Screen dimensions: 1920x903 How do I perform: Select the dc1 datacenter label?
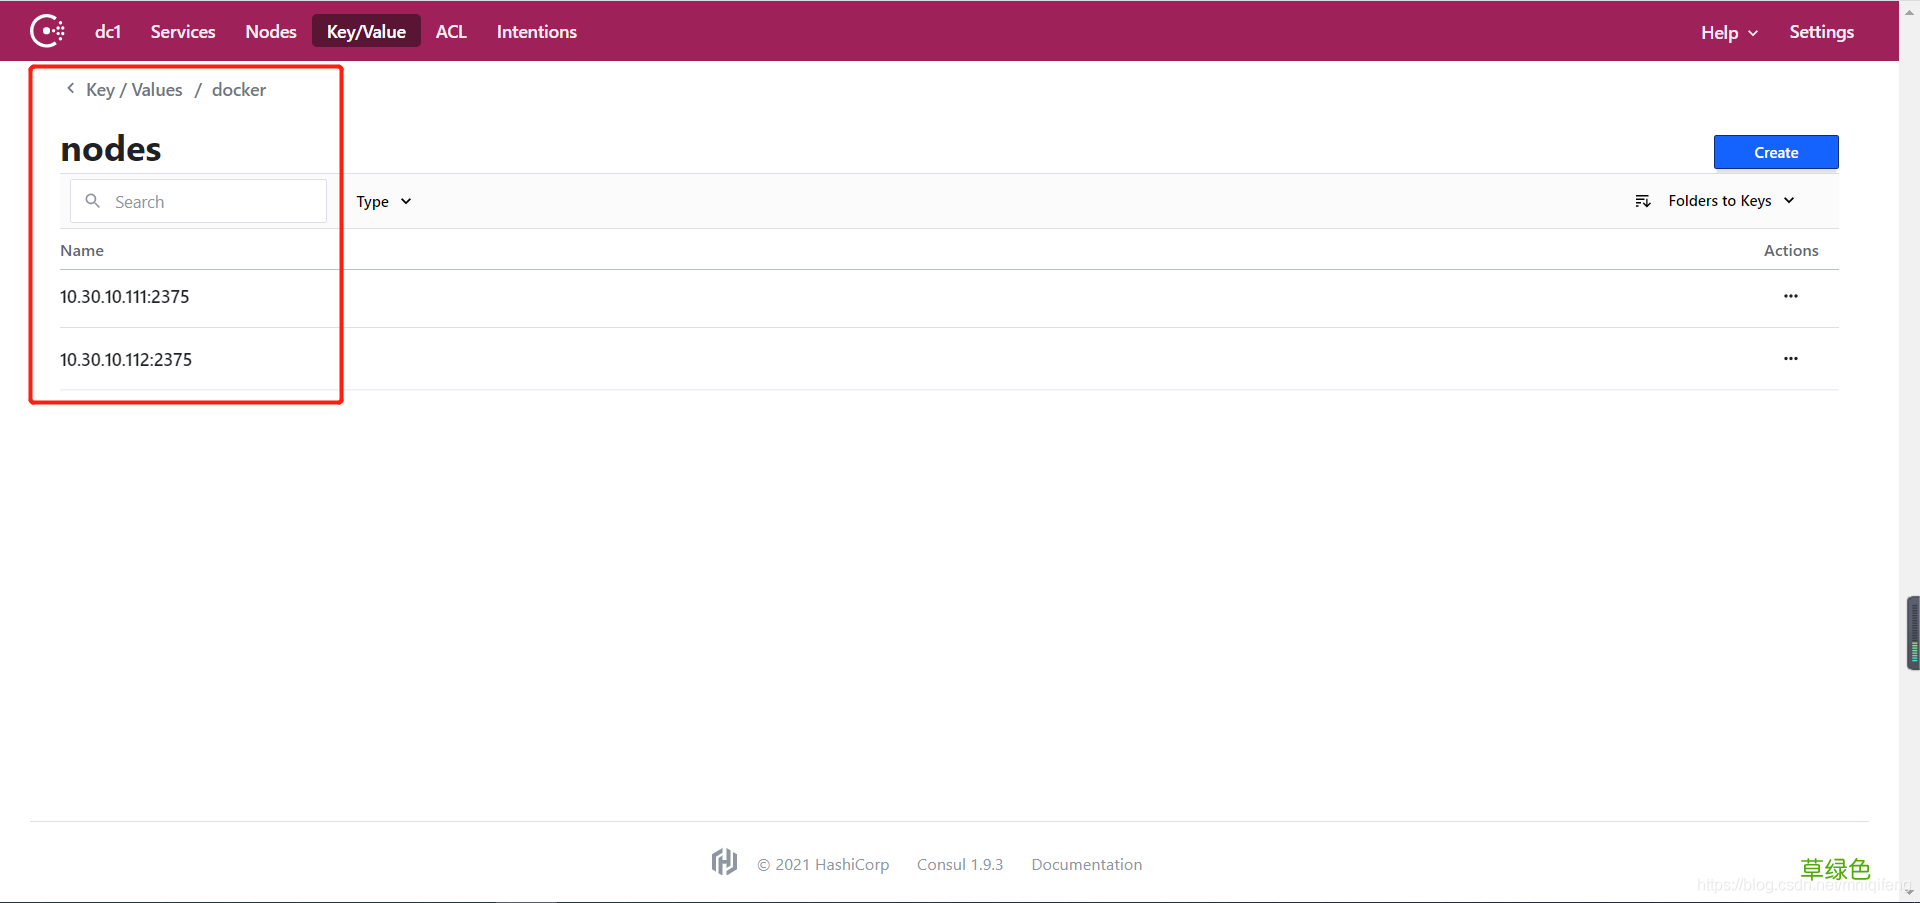click(x=107, y=31)
